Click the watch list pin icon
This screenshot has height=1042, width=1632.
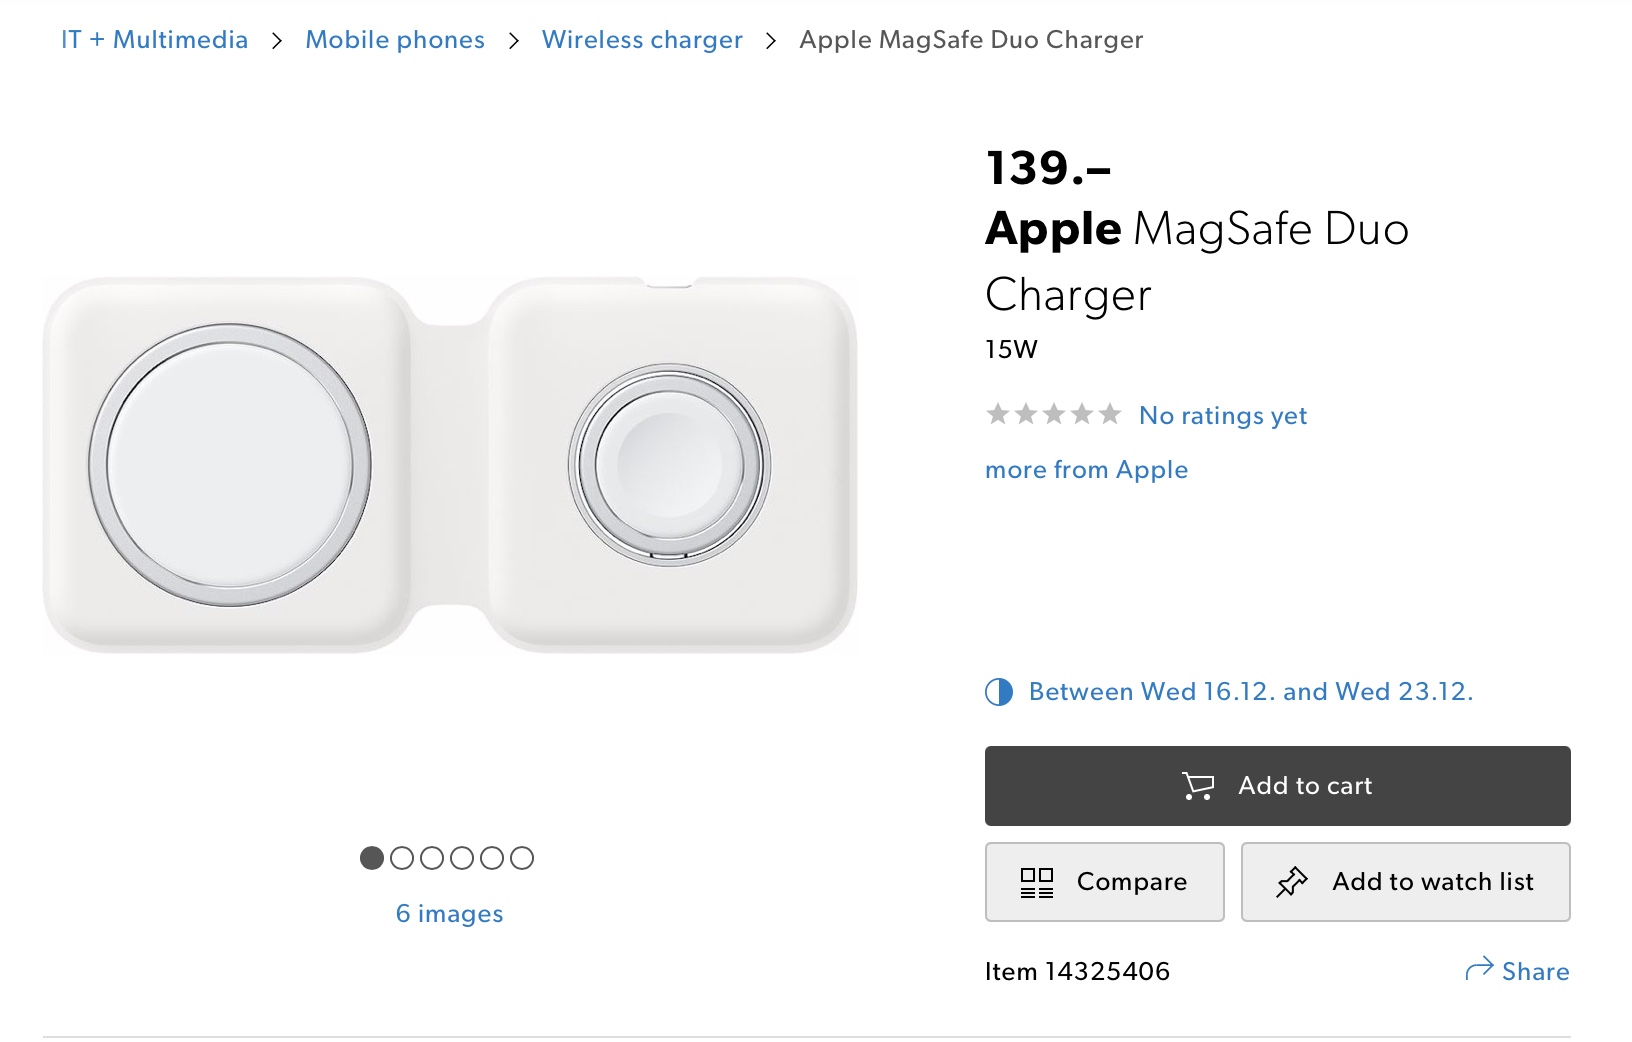(x=1291, y=882)
